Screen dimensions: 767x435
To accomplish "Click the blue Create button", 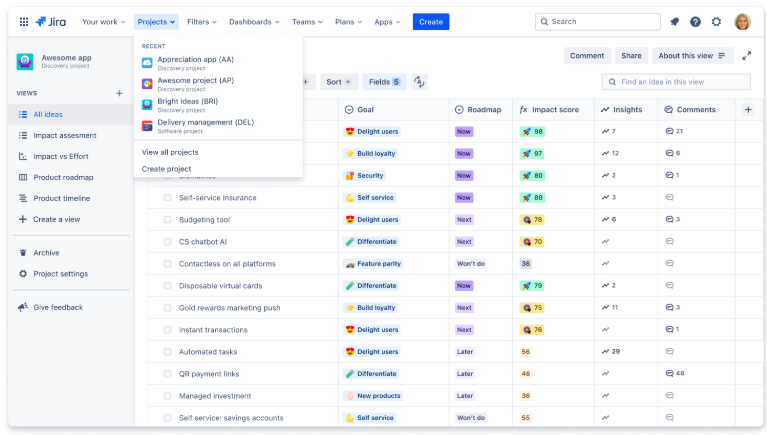I will coord(430,22).
